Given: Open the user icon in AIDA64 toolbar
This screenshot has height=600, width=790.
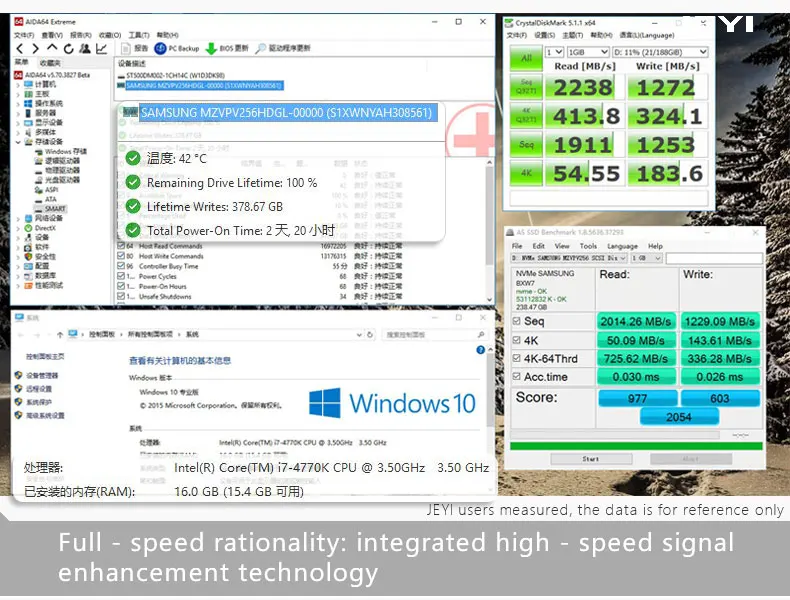Looking at the screenshot, I should [x=85, y=49].
